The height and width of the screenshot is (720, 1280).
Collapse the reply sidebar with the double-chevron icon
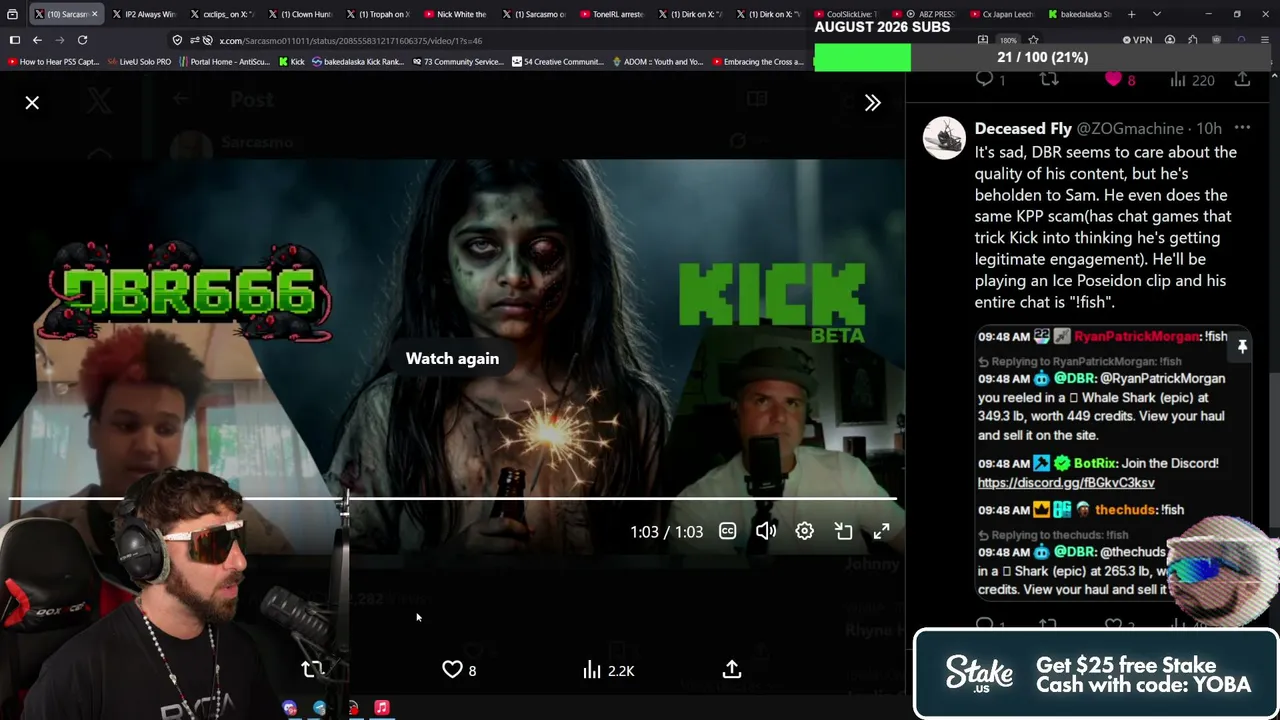click(x=872, y=103)
